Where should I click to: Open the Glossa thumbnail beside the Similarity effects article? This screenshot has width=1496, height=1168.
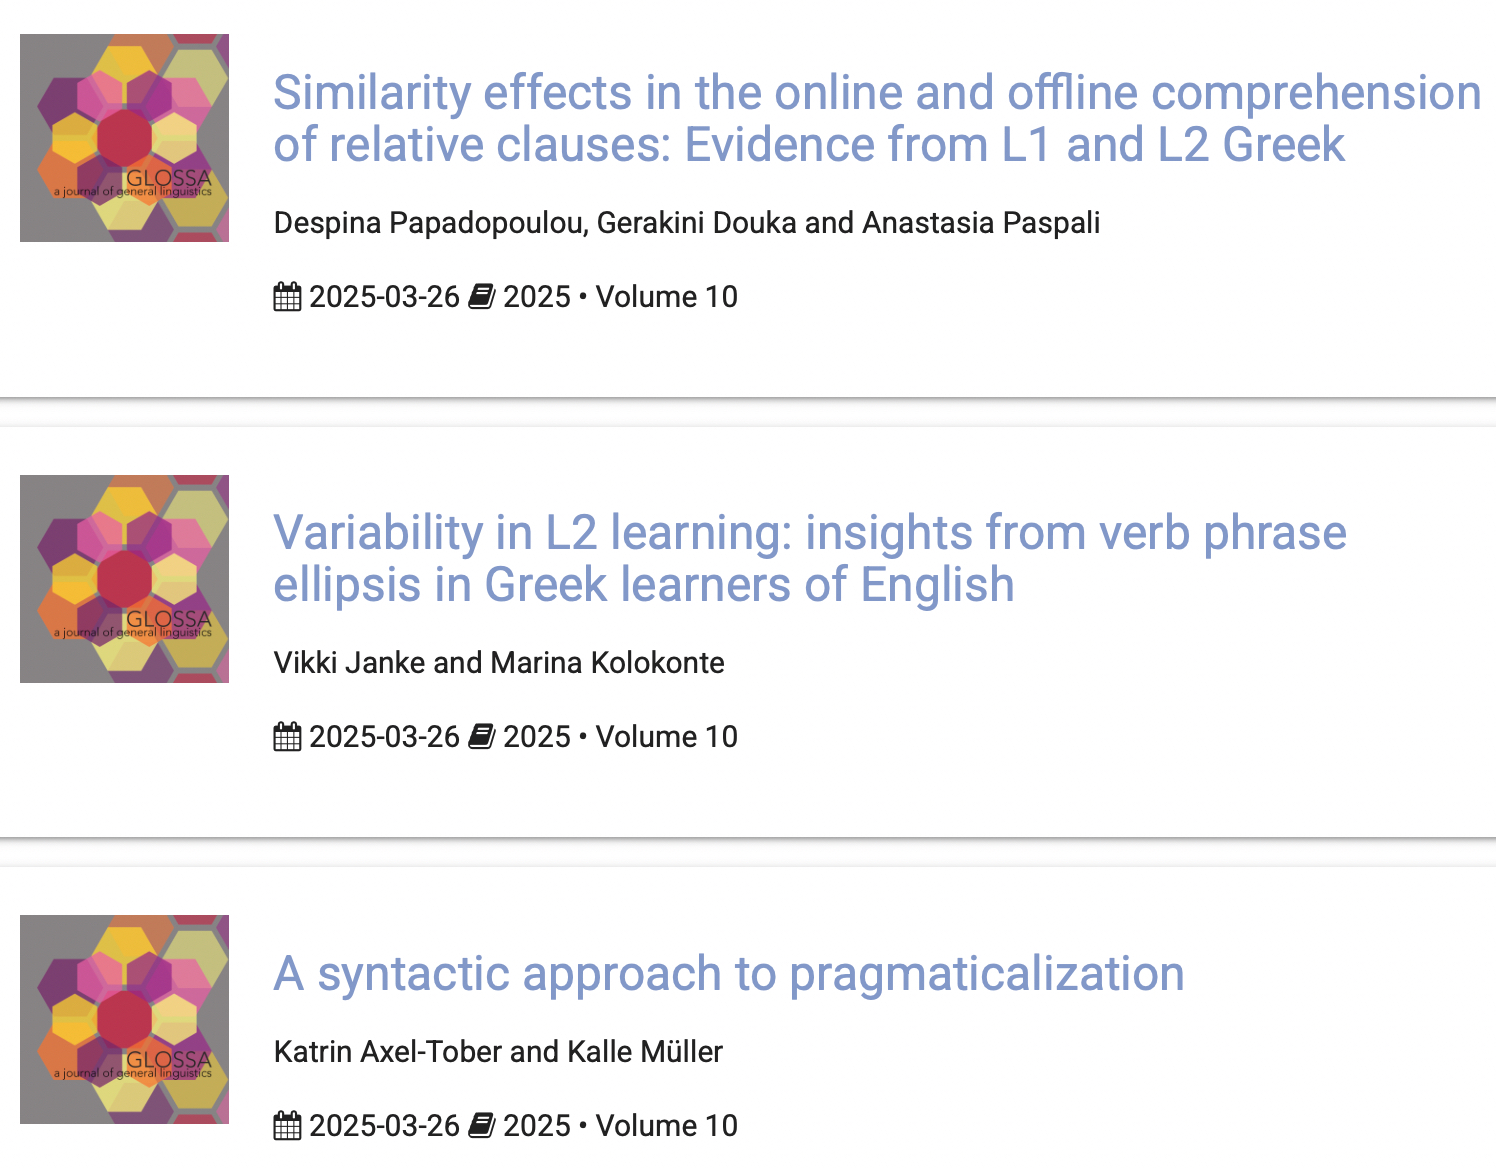pos(124,138)
